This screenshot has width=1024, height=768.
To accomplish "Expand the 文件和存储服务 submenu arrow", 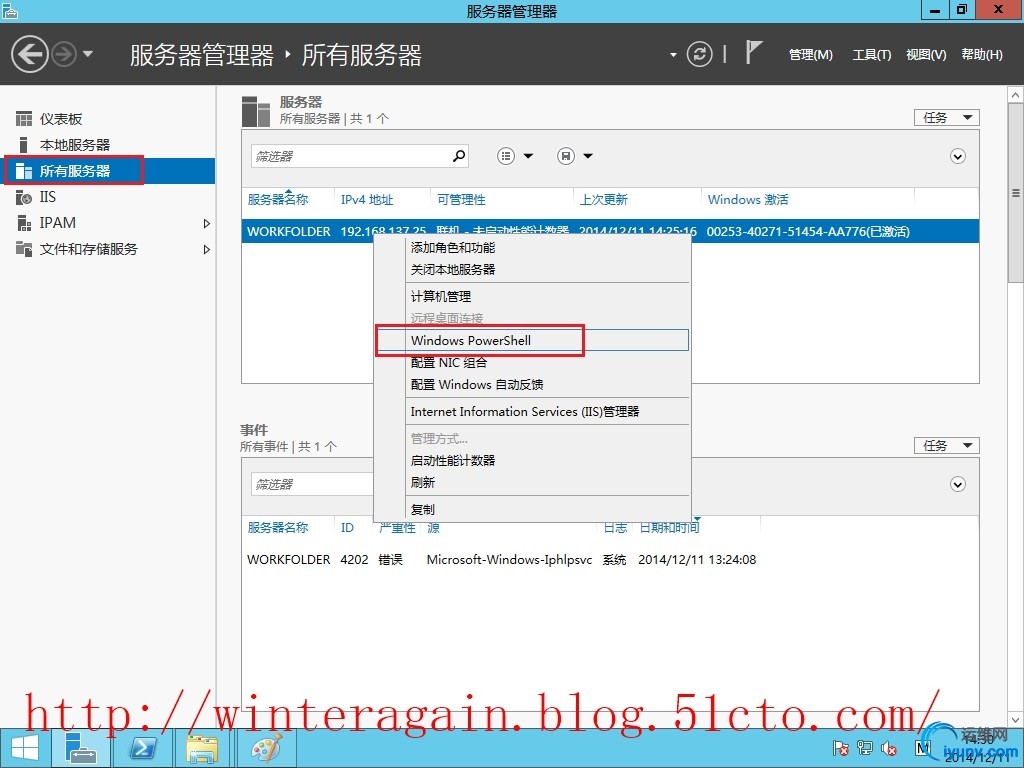I will 206,249.
